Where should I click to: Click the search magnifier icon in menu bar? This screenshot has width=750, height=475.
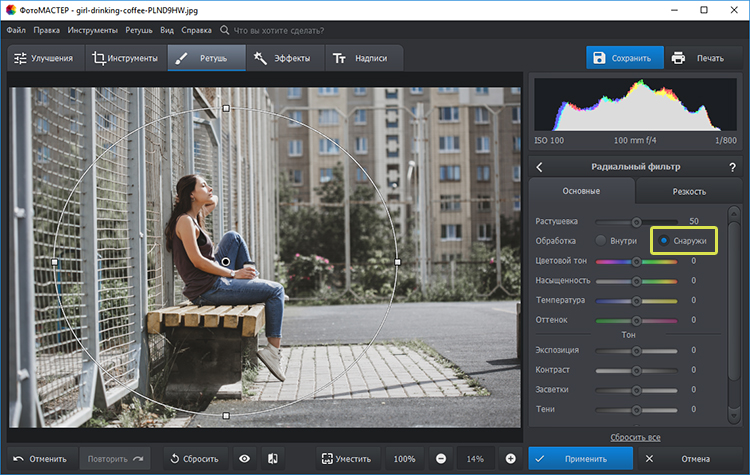(223, 31)
